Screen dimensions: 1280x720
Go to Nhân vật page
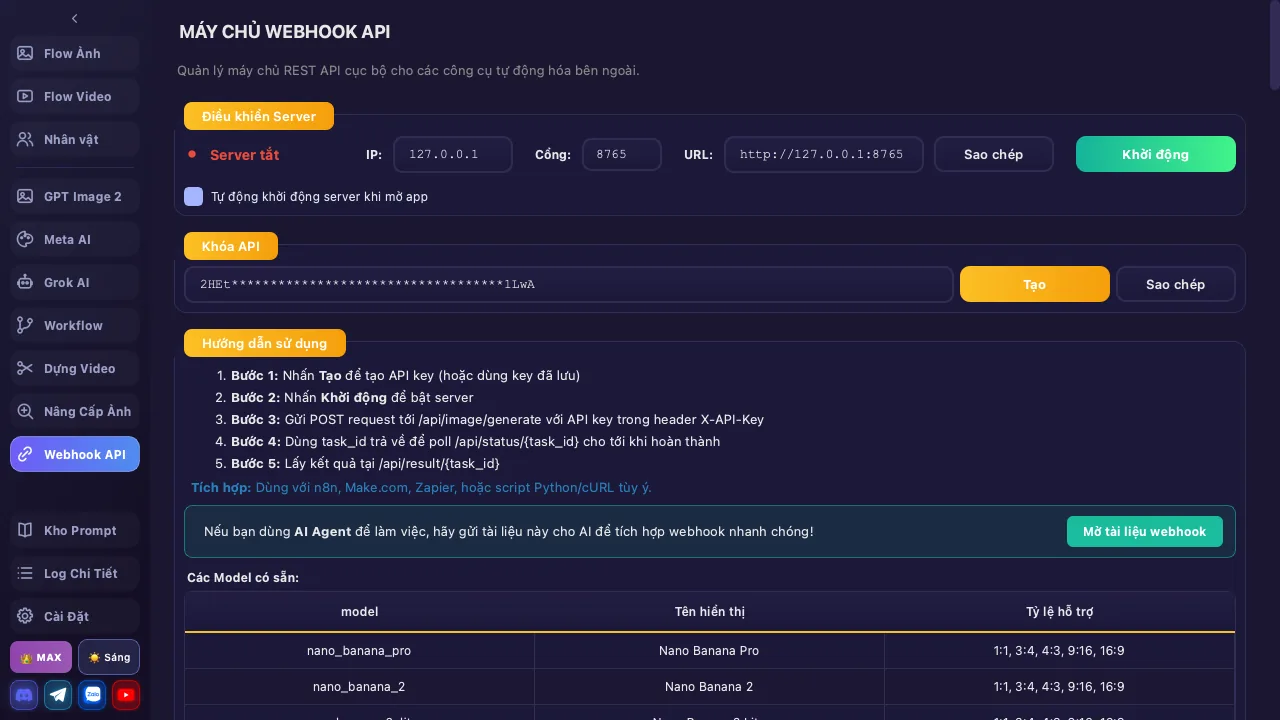[x=75, y=140]
